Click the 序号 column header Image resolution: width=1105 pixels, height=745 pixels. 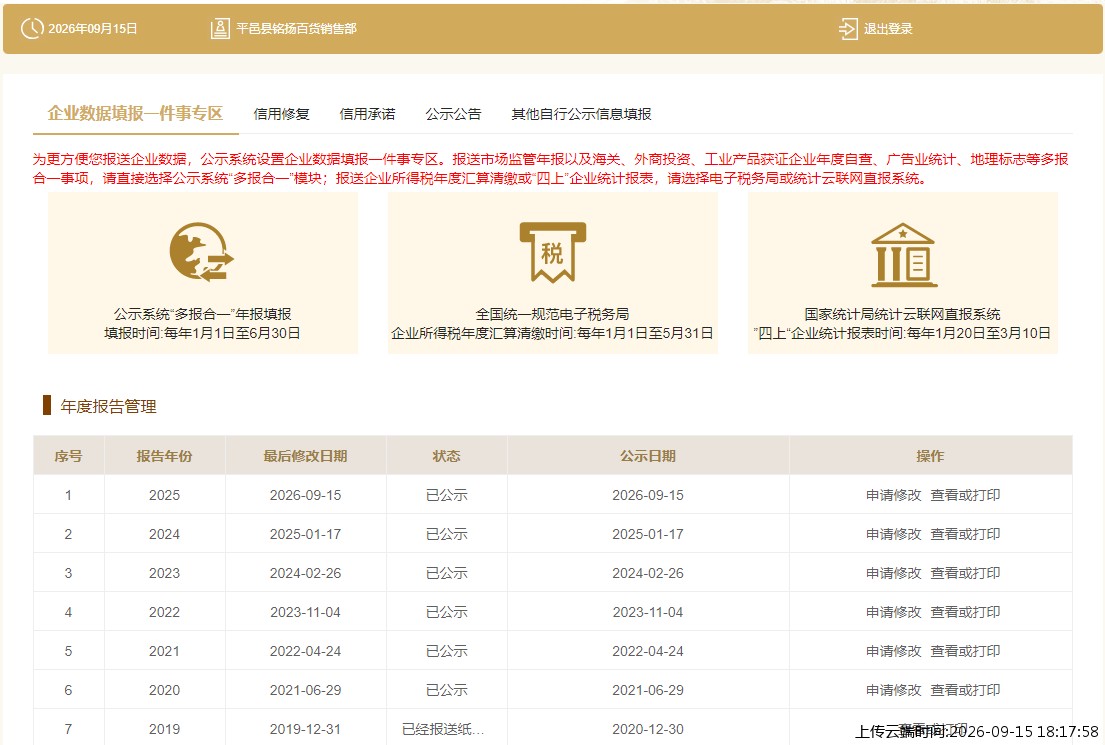click(68, 456)
